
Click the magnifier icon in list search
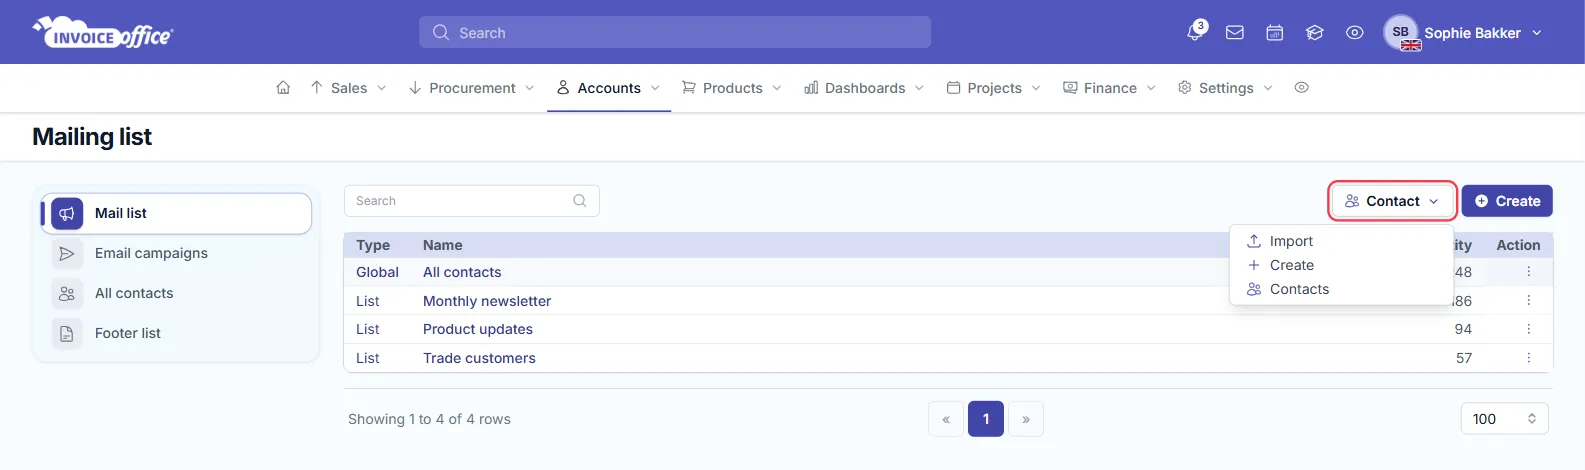(x=580, y=201)
